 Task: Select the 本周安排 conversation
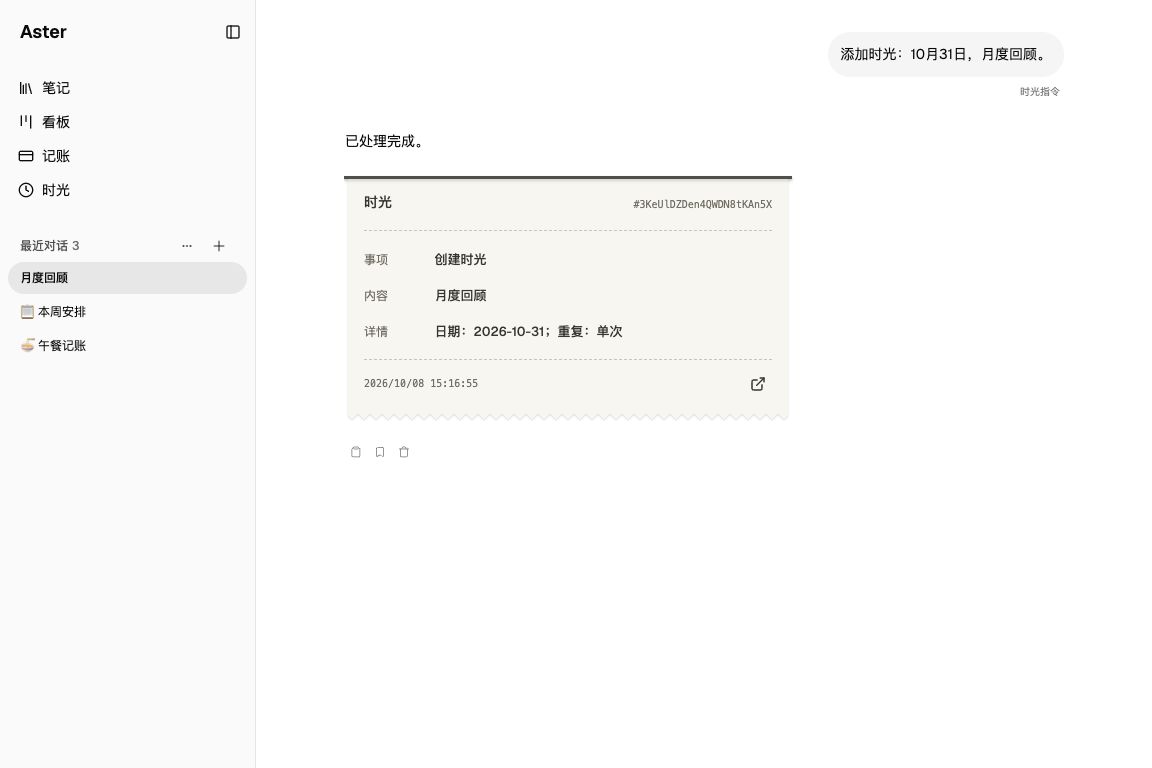click(x=128, y=312)
